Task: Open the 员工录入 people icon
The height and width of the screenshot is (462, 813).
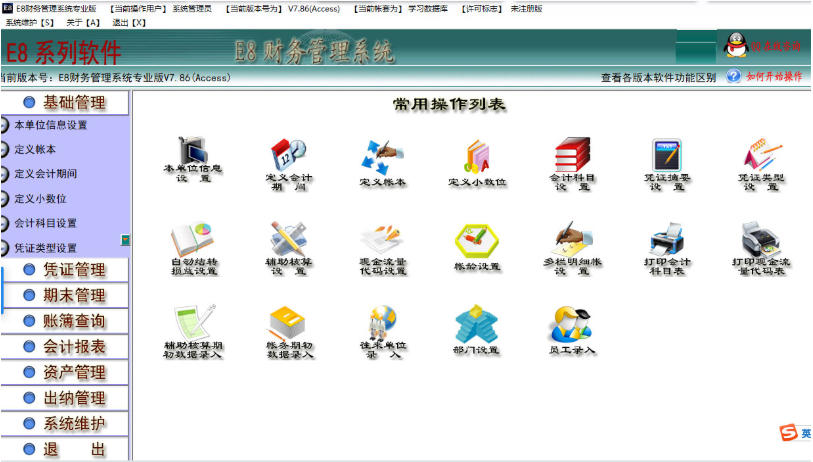Action: [572, 330]
